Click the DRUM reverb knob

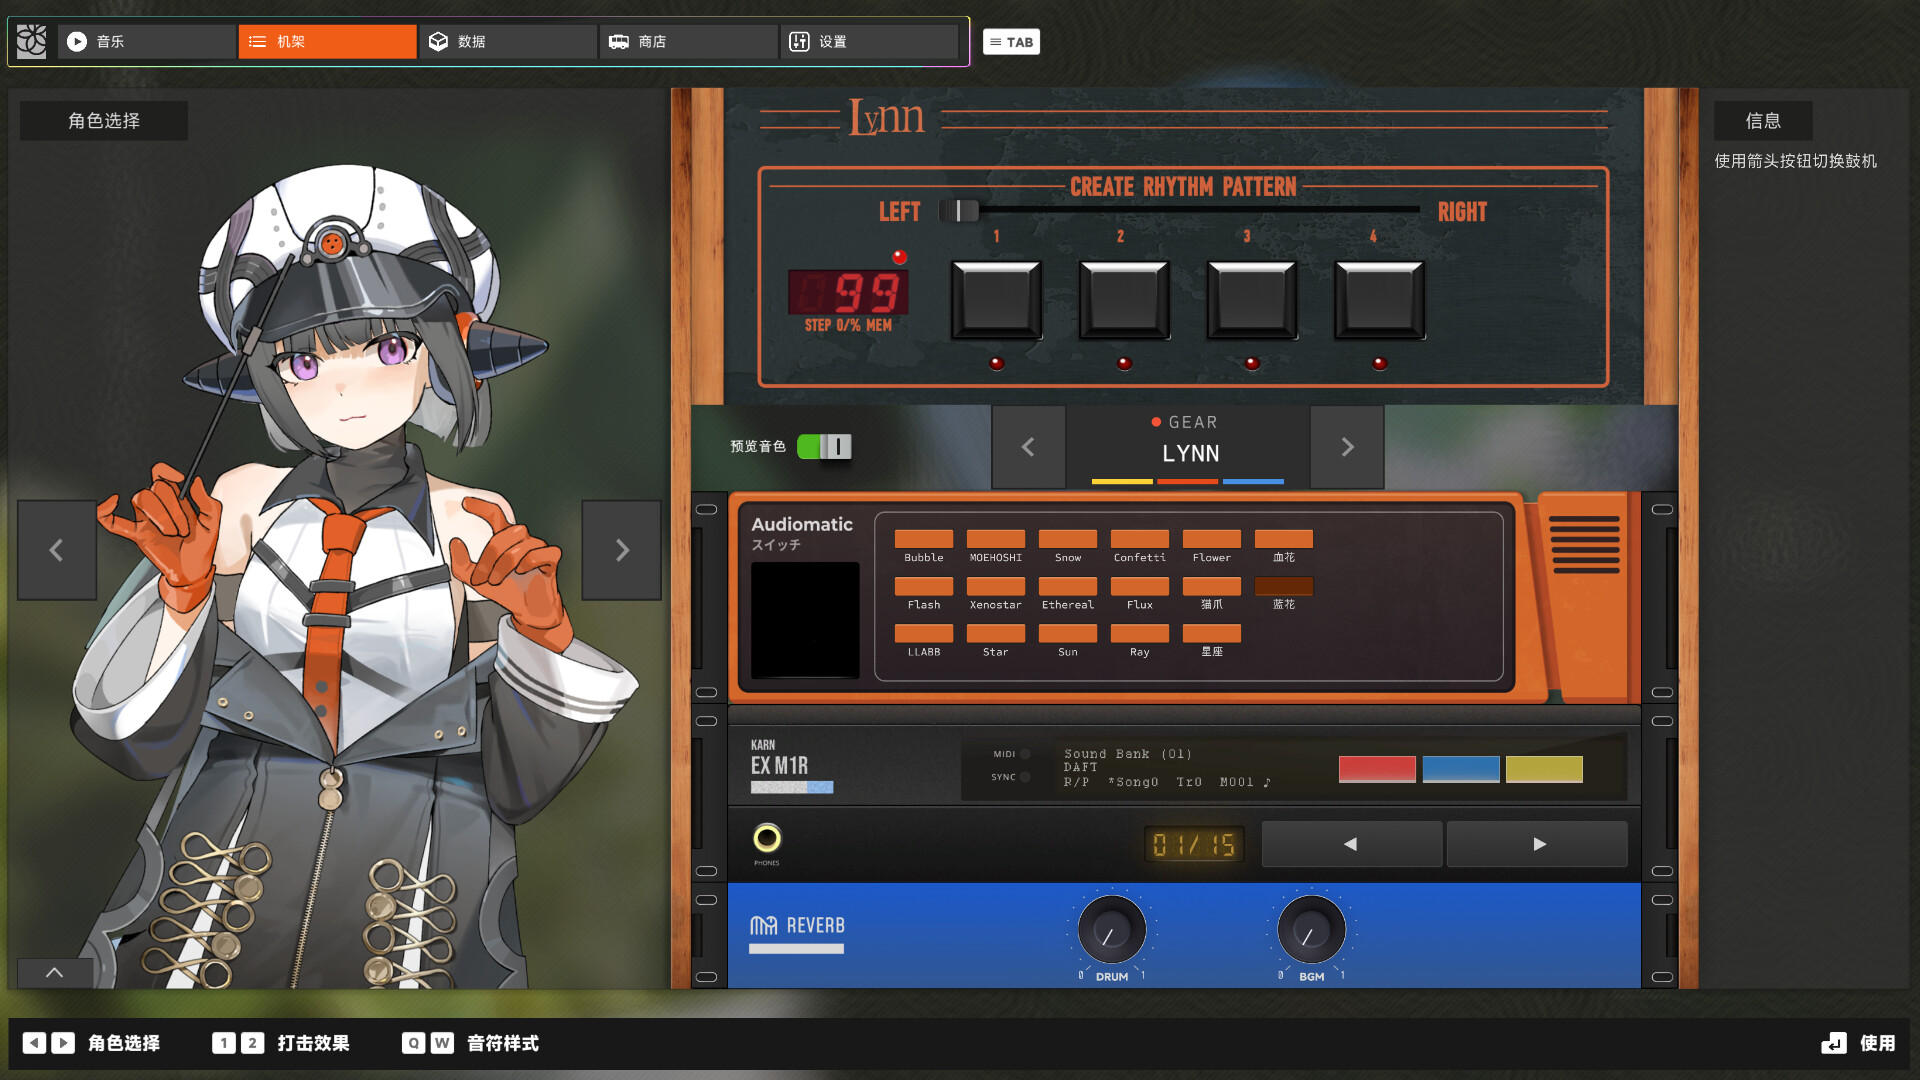tap(1111, 930)
